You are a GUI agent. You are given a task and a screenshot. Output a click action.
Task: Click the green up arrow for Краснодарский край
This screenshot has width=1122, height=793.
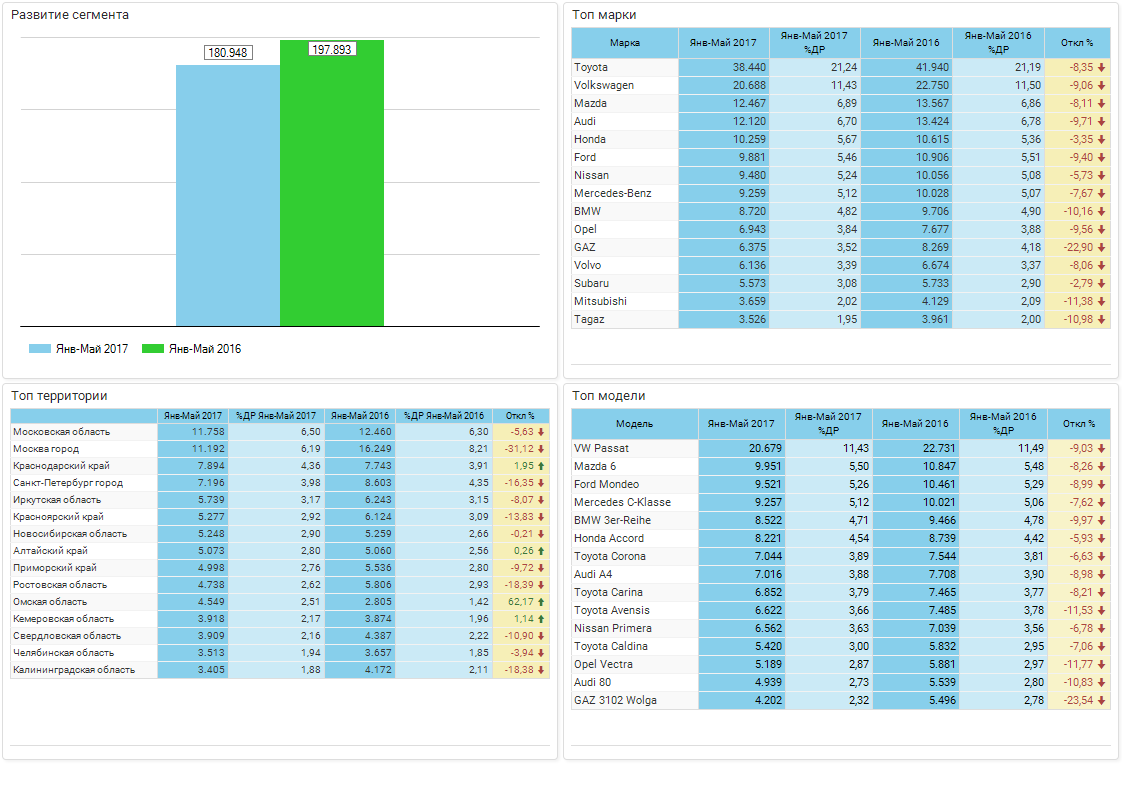(x=541, y=466)
